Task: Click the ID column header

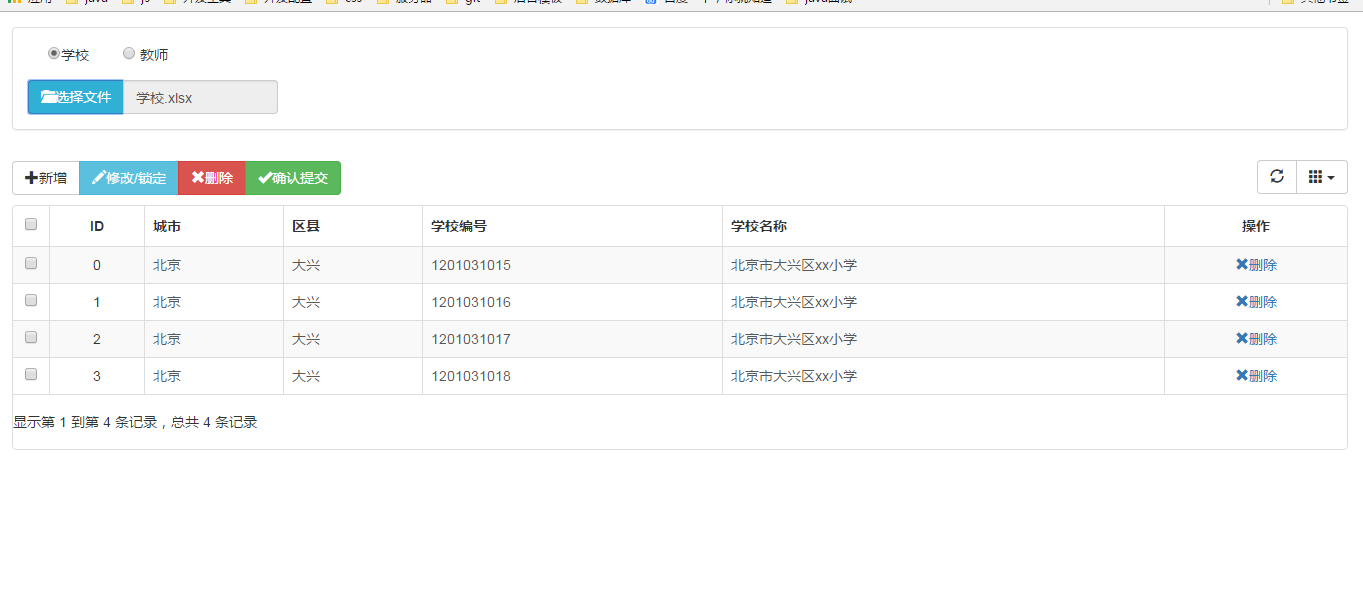Action: point(97,226)
